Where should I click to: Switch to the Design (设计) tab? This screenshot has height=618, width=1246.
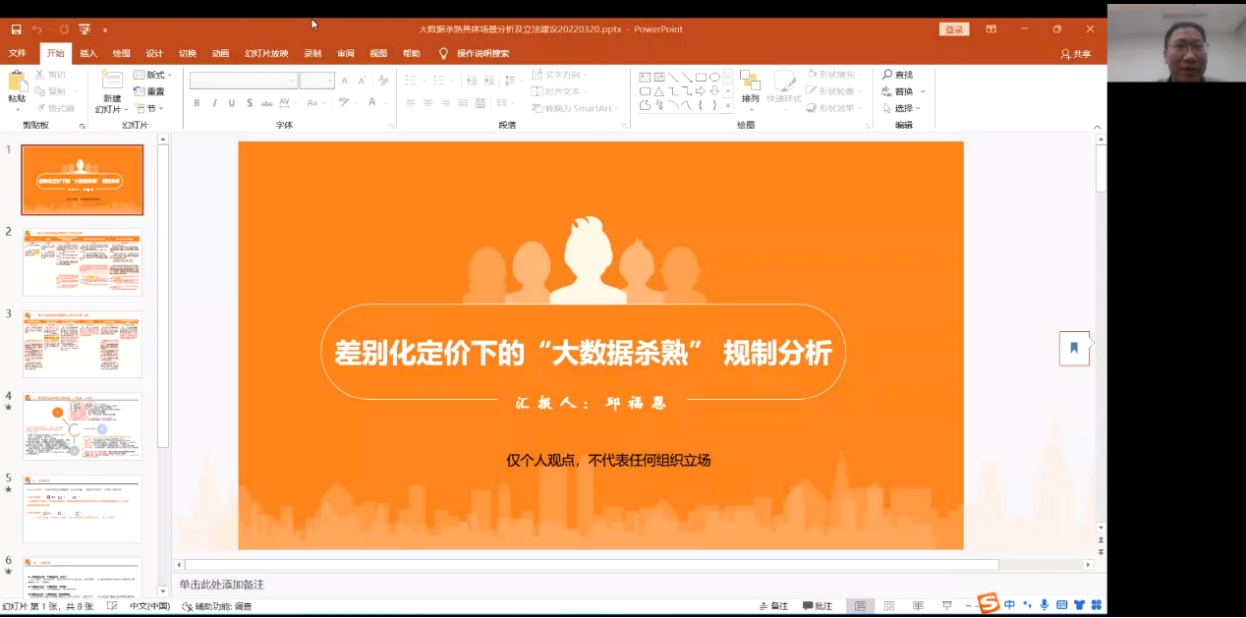click(x=154, y=53)
